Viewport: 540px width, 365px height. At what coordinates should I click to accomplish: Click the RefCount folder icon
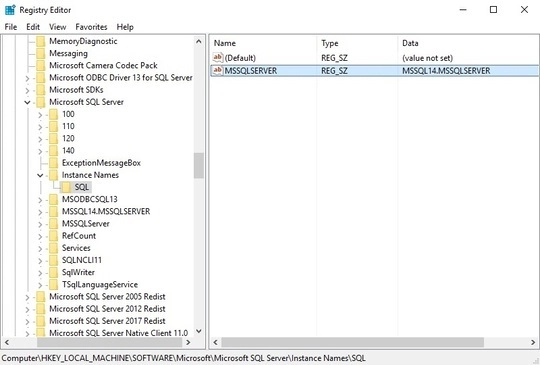click(x=53, y=236)
